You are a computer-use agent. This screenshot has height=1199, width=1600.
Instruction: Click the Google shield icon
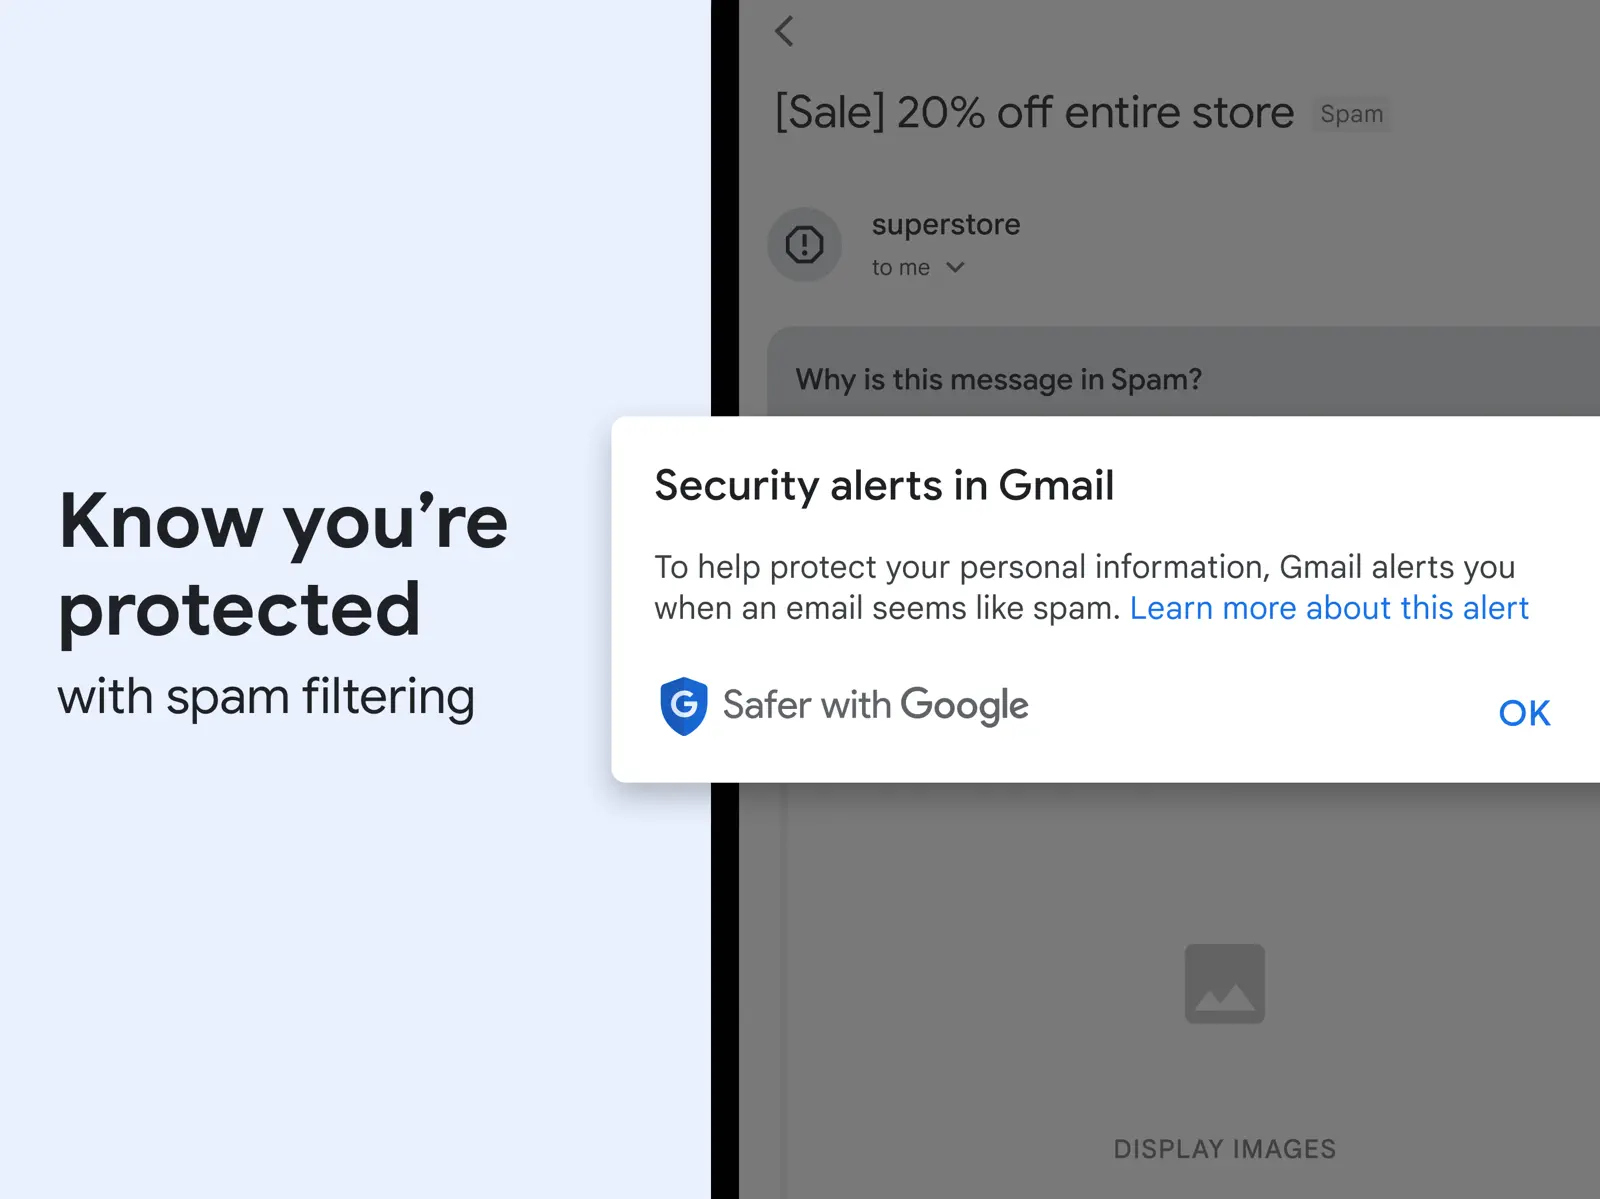coord(684,706)
